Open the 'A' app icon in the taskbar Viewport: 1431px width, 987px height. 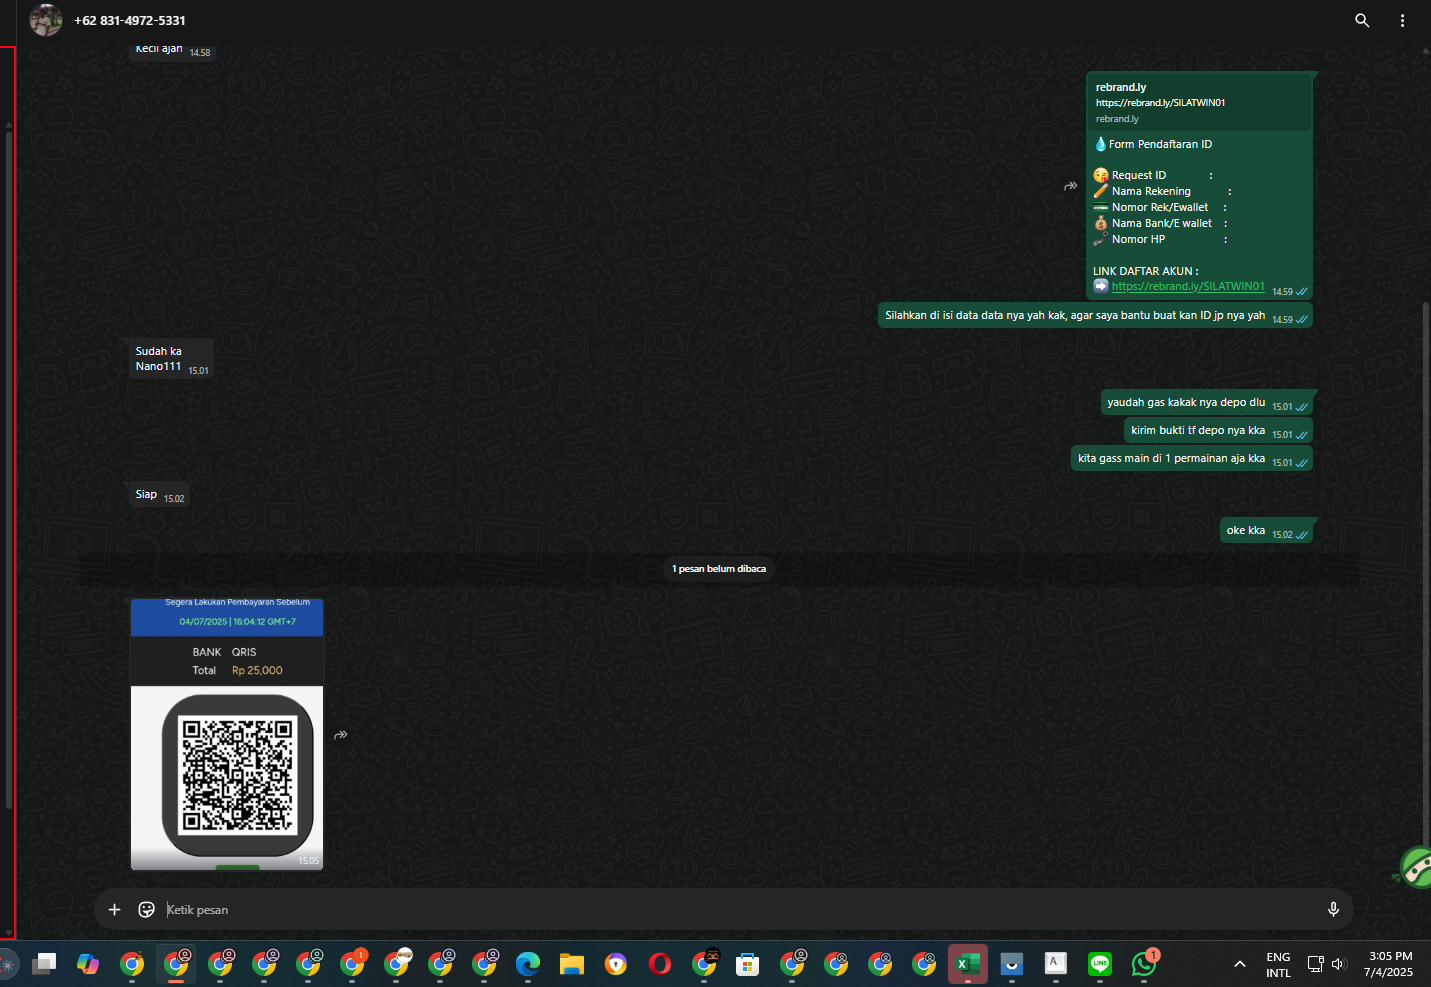(x=1056, y=964)
